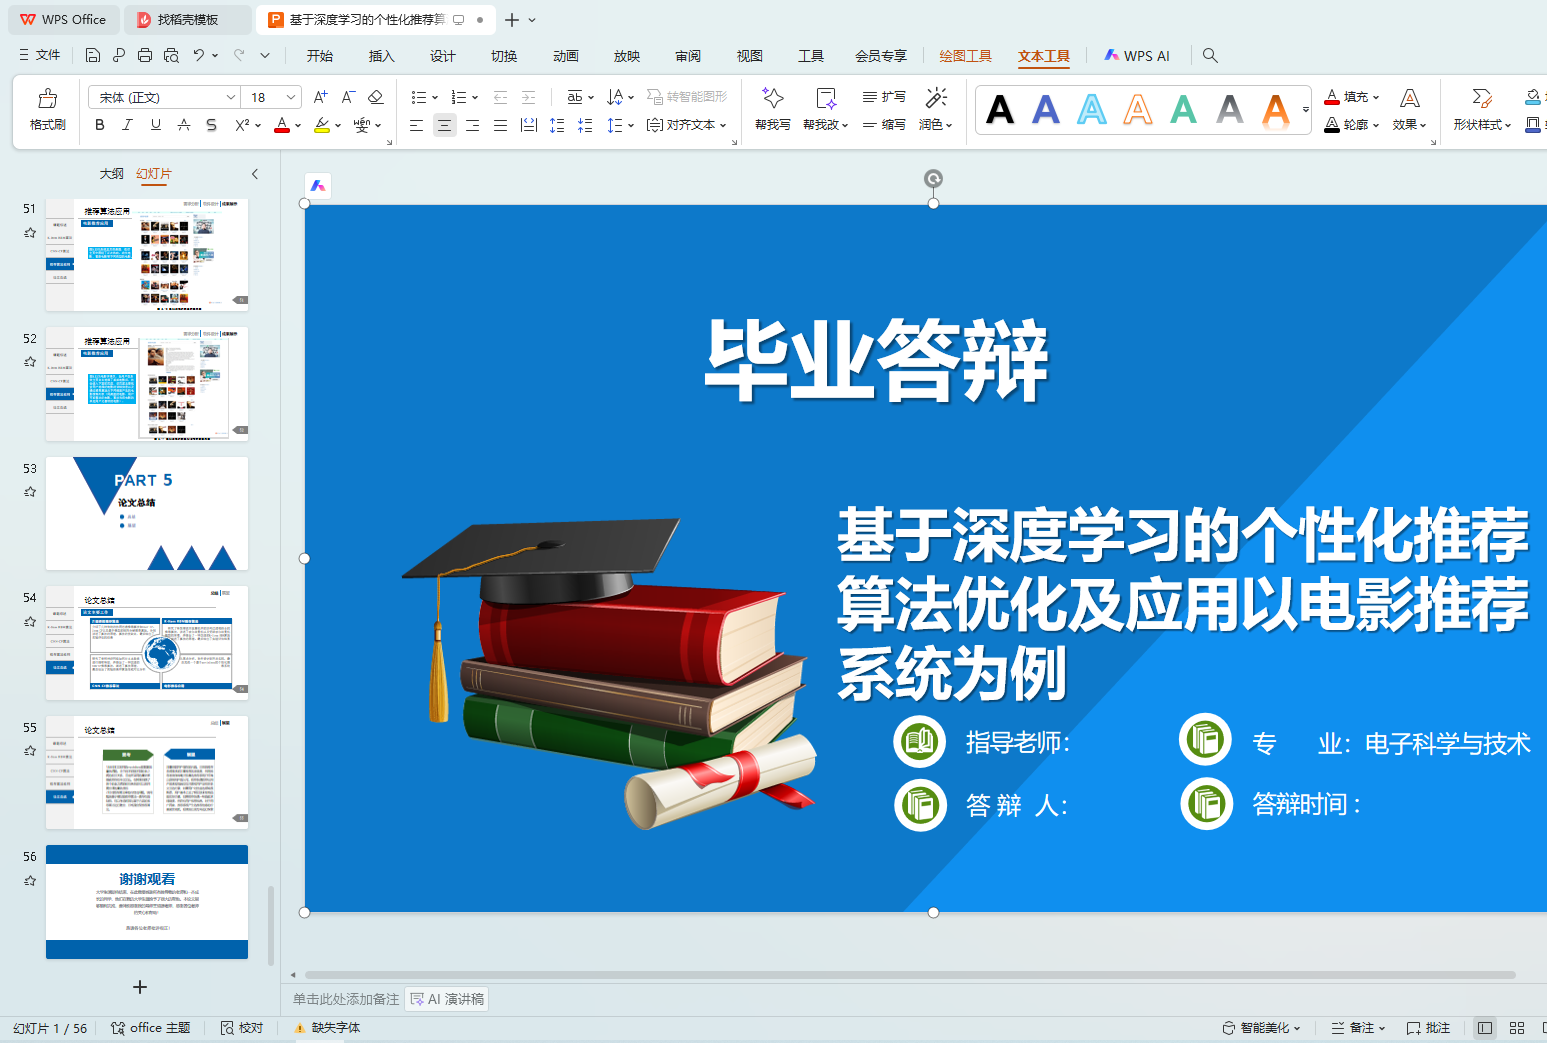This screenshot has height=1043, width=1547.
Task: Click the 帮我写 AI writing icon
Action: click(772, 99)
